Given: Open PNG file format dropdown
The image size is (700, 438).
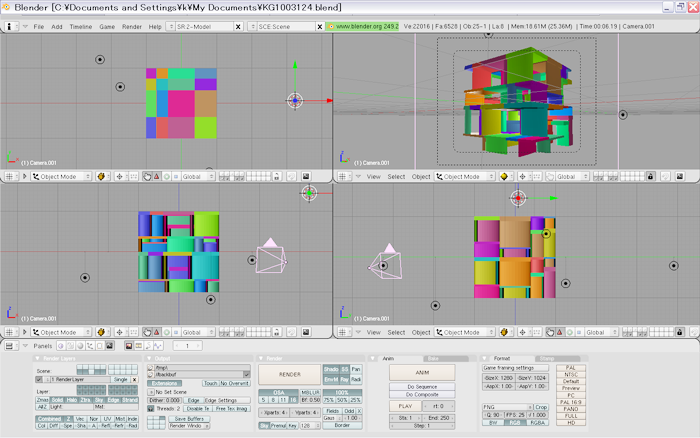Looking at the screenshot, I should (x=508, y=407).
